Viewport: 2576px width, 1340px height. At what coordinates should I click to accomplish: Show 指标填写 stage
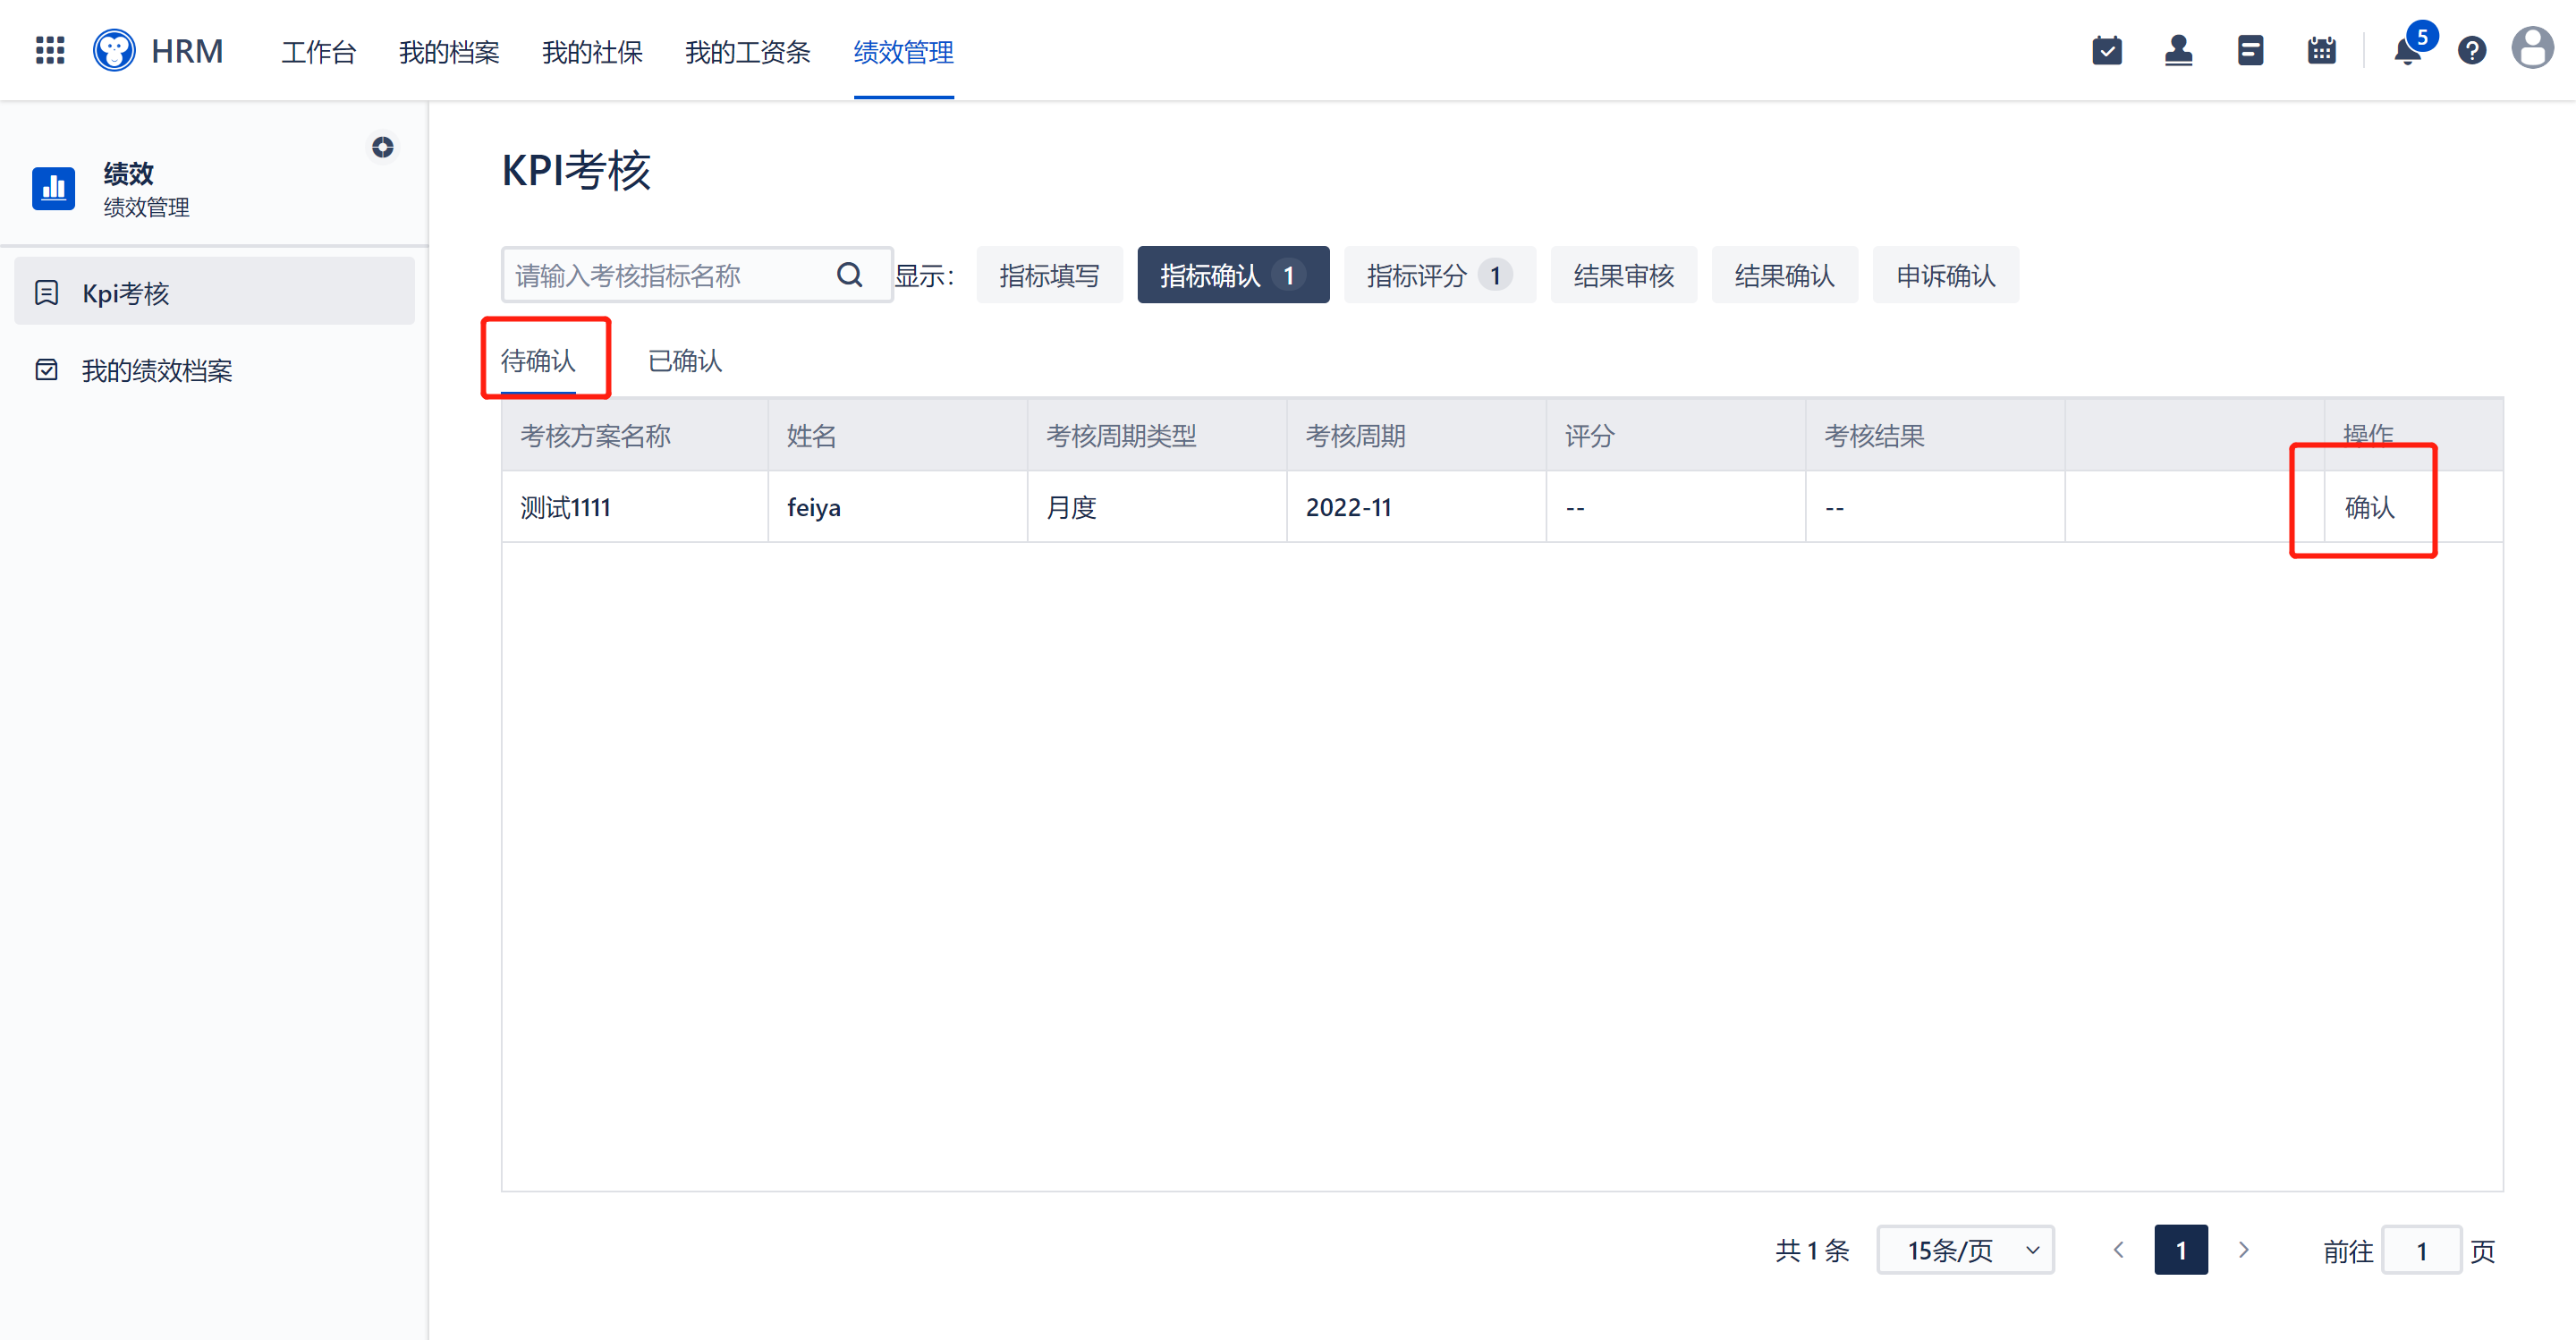1049,275
